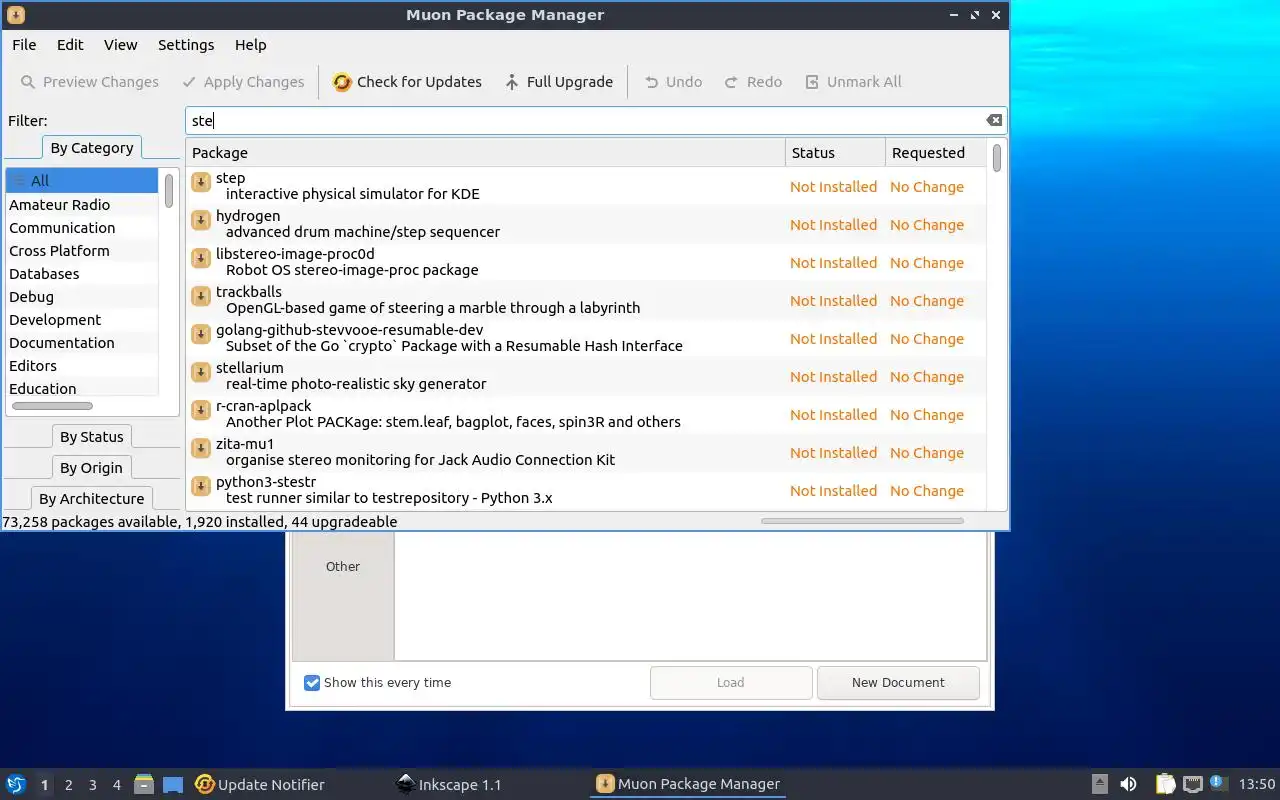
Task: Open the Help menu
Action: tap(251, 45)
